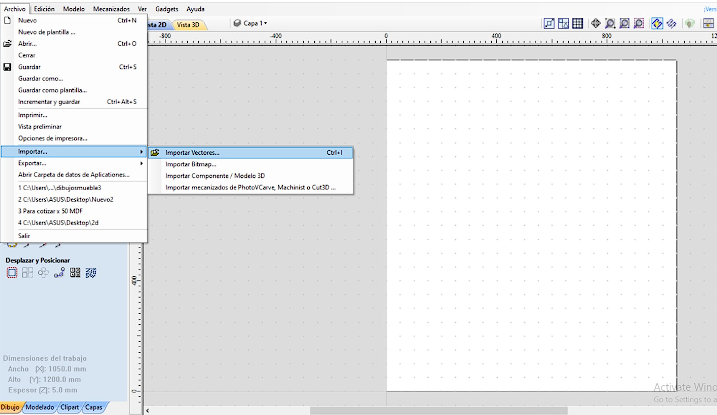Click the horizontal scrollbar thumb below the canvas

tap(439, 411)
